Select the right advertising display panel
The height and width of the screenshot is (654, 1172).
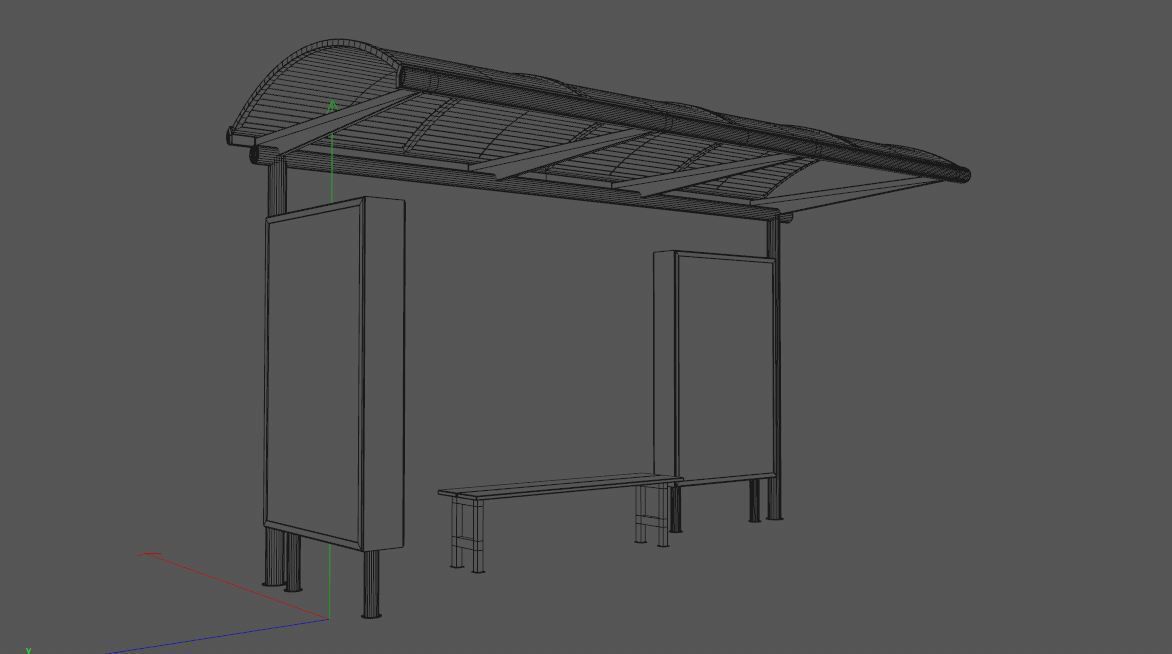coord(715,369)
